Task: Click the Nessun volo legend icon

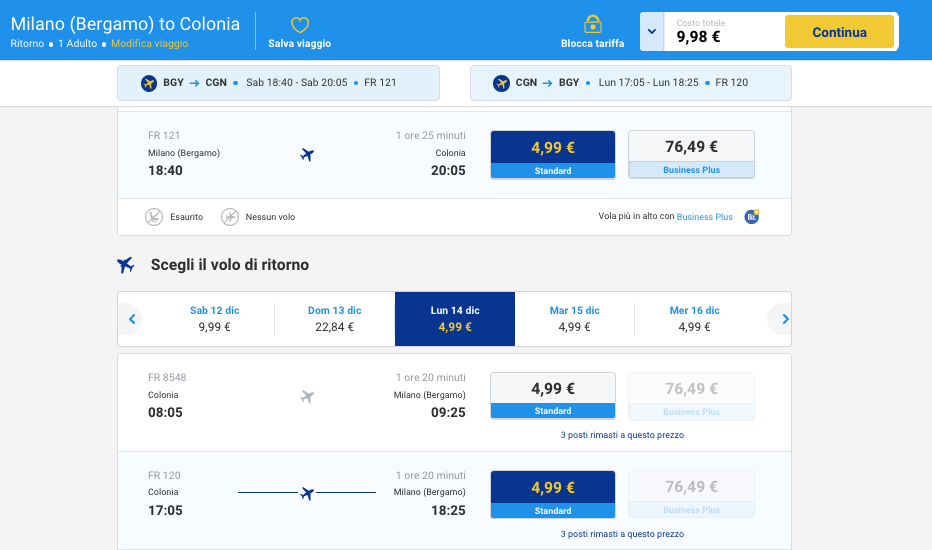Action: click(x=230, y=217)
